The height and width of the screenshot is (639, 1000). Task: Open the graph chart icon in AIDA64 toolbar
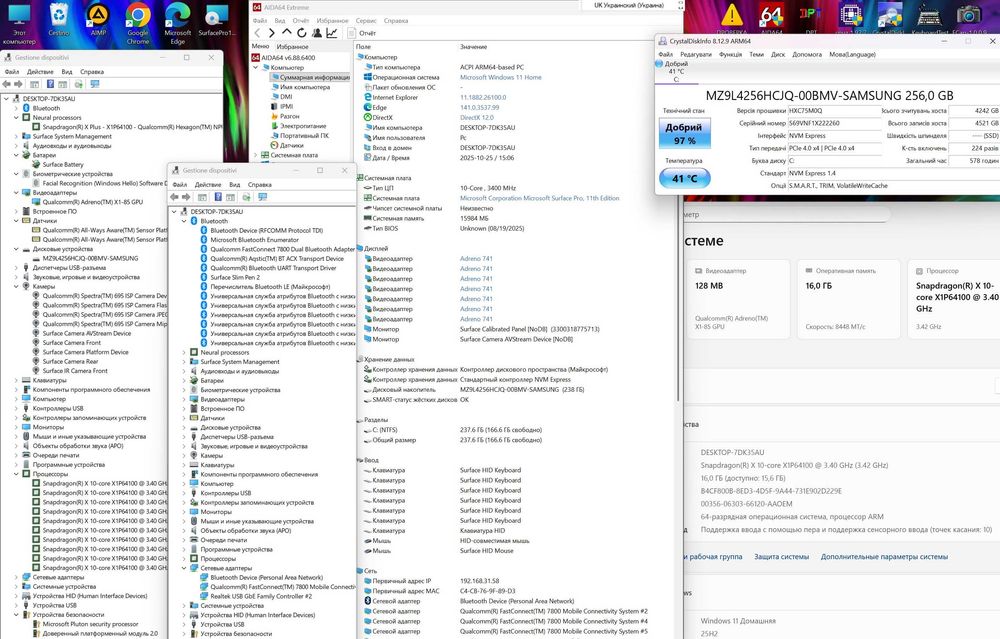coord(332,33)
